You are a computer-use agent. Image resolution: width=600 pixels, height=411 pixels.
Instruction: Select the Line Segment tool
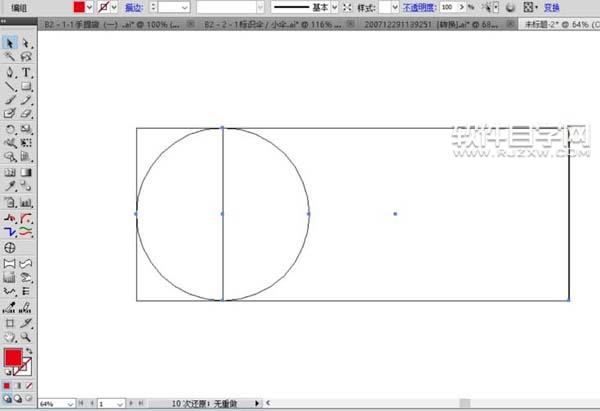pyautogui.click(x=10, y=86)
